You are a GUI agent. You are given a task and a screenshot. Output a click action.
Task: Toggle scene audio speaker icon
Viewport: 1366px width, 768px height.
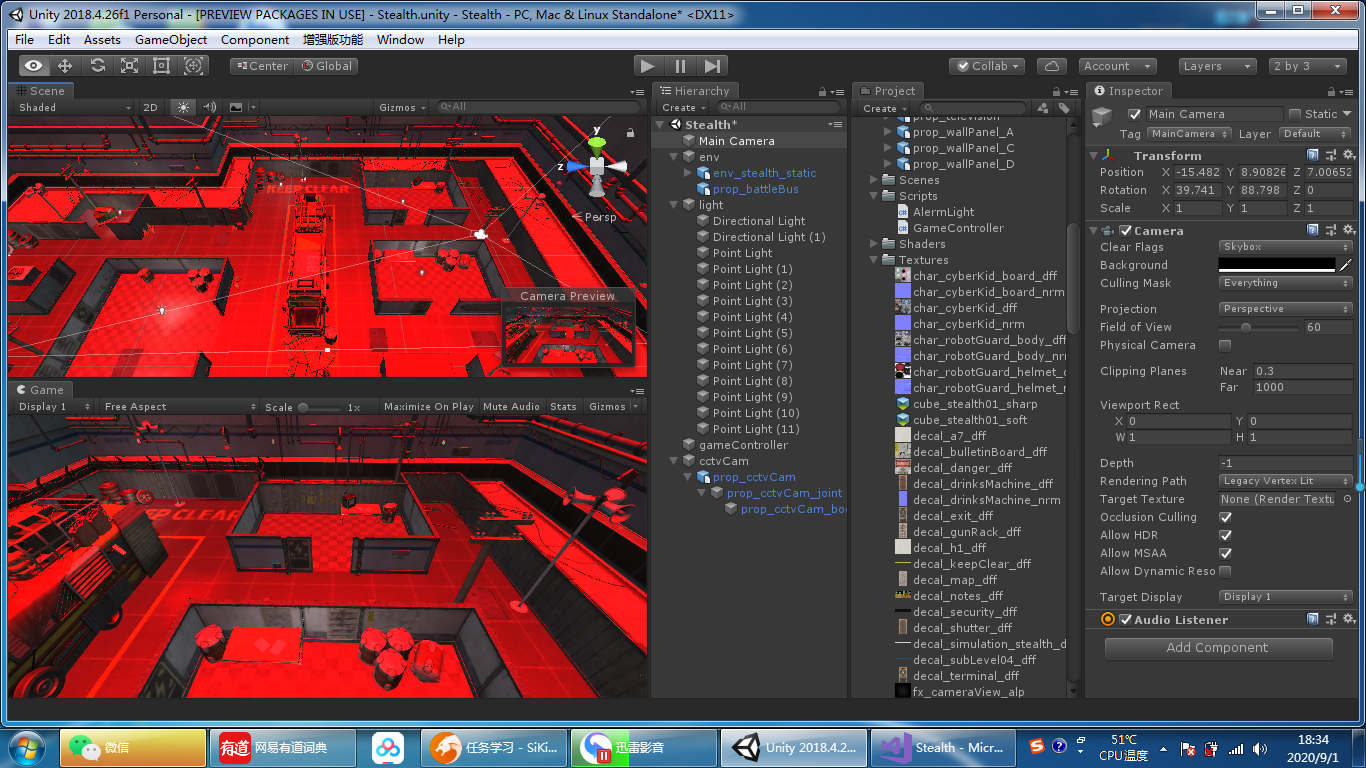pos(209,107)
